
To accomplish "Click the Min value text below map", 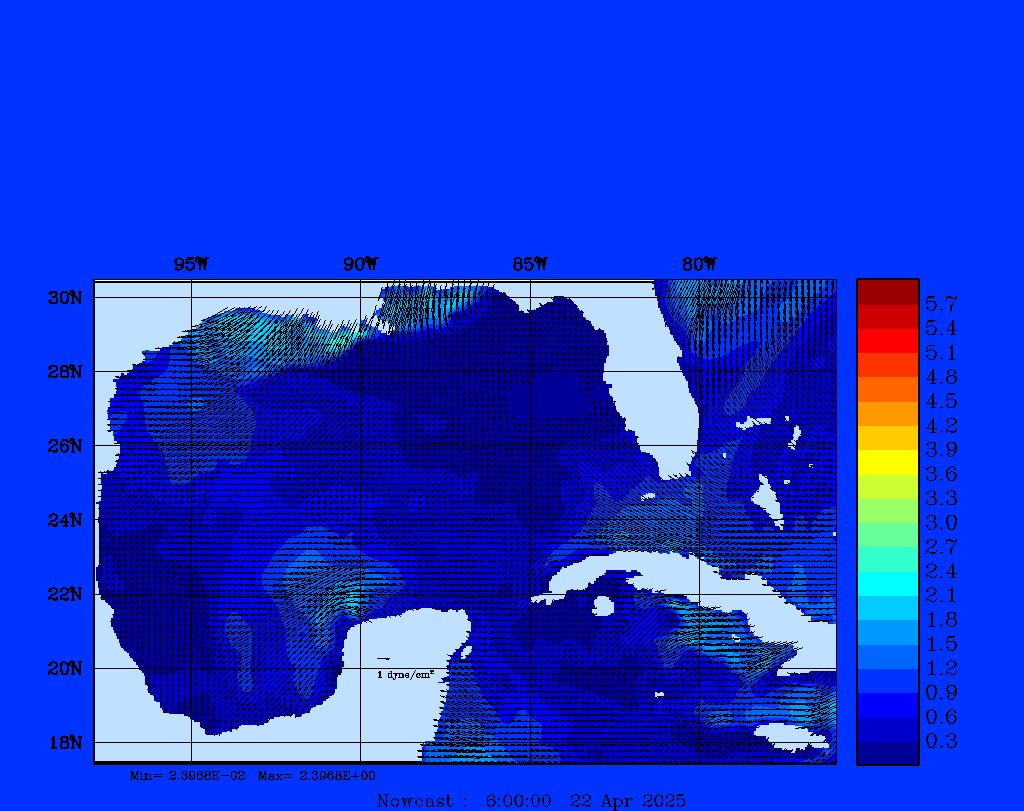I will [188, 776].
